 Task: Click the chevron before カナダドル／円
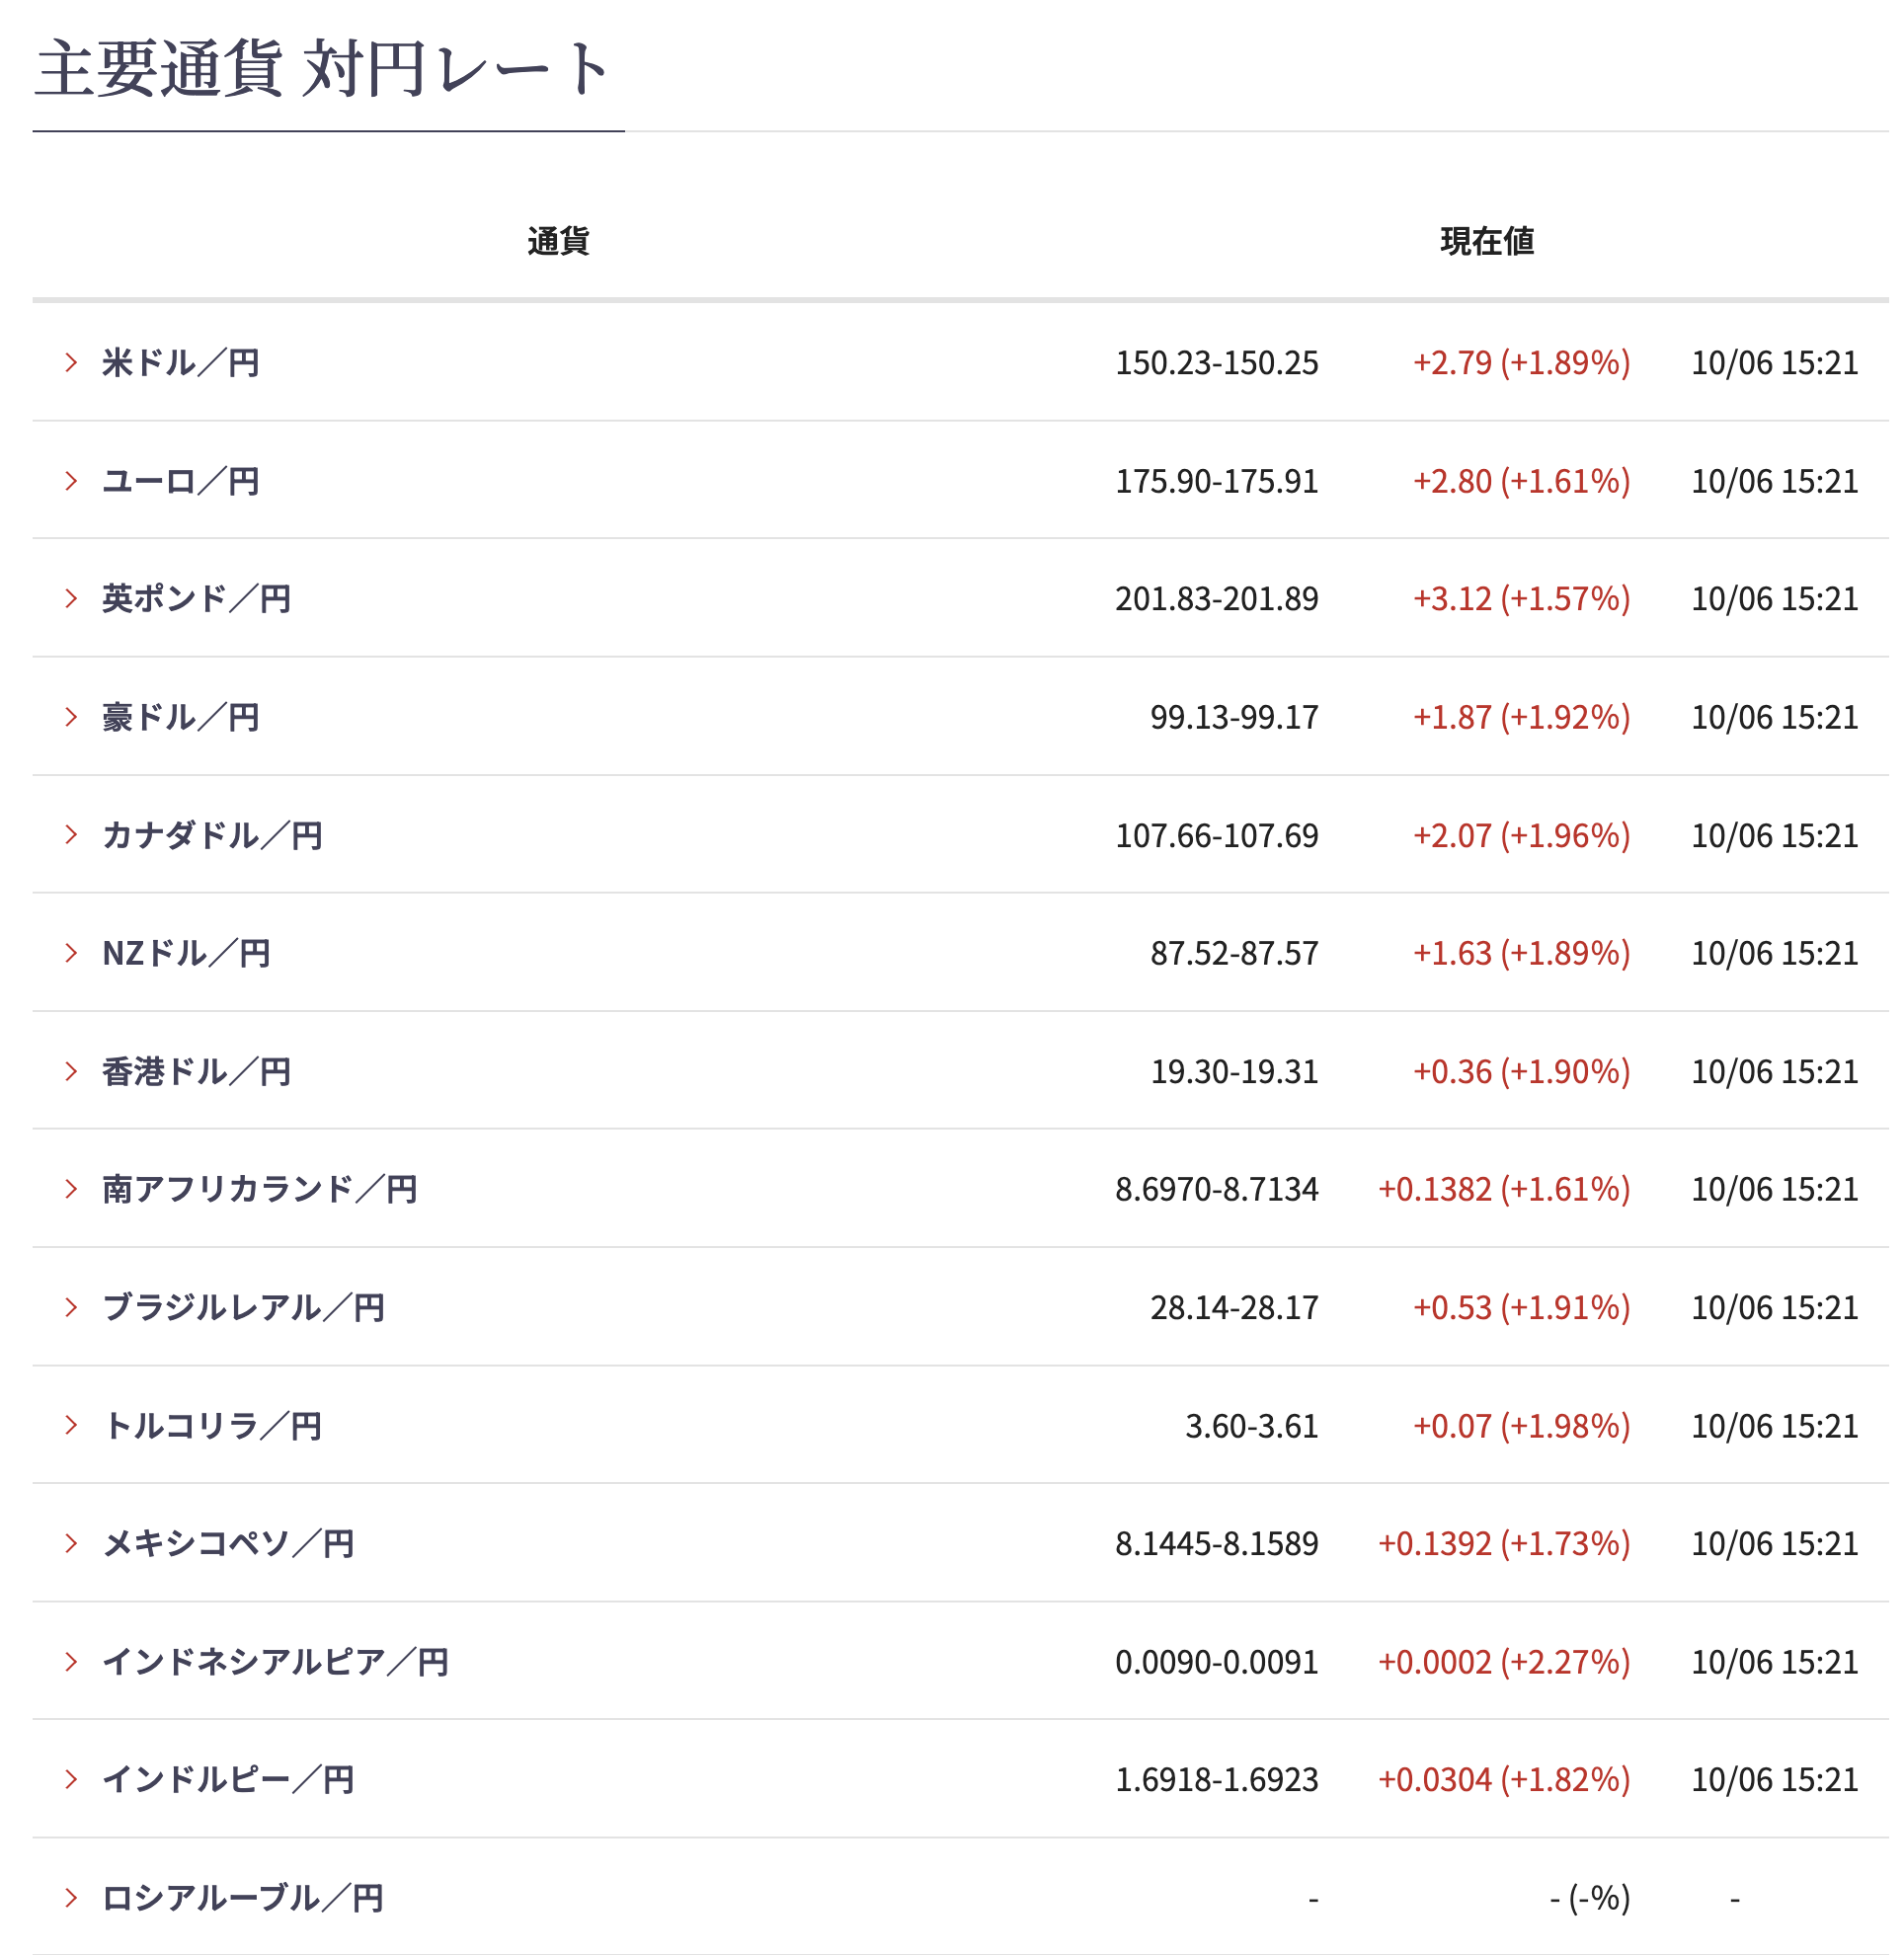(x=71, y=835)
